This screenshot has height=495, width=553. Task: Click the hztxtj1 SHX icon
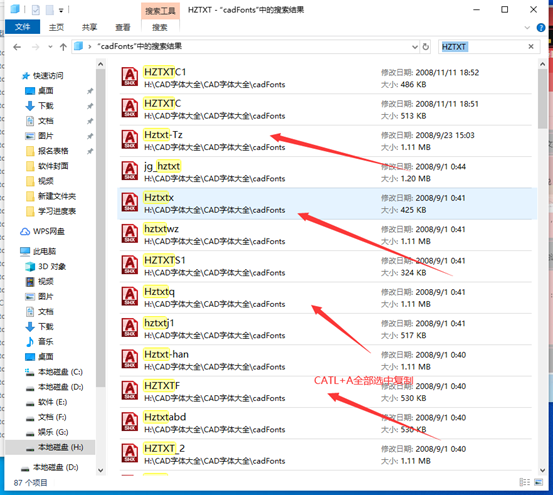(x=130, y=328)
